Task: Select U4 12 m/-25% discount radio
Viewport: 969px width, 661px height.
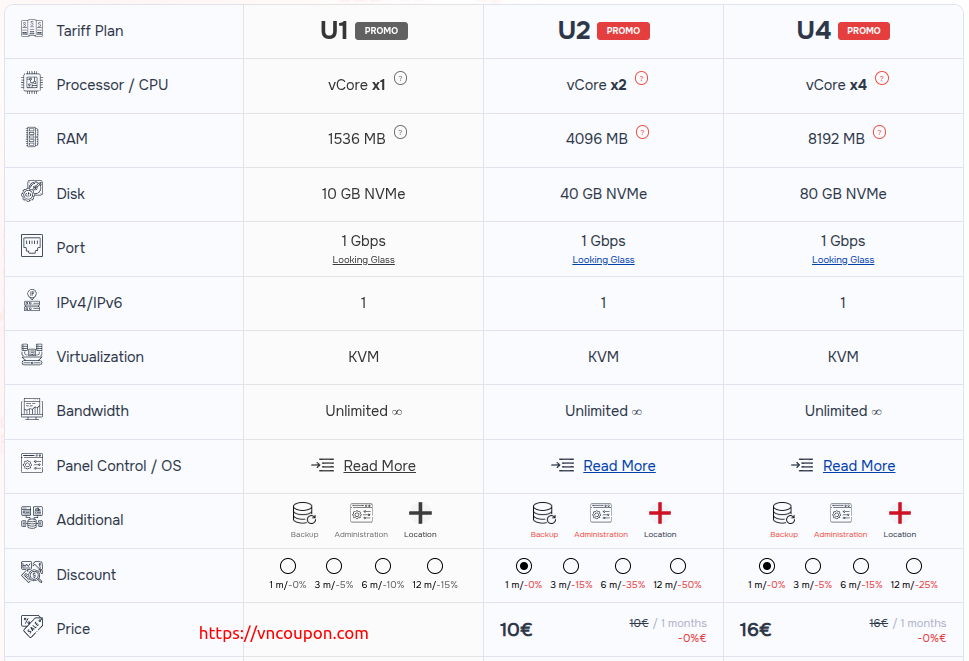Action: click(x=914, y=566)
